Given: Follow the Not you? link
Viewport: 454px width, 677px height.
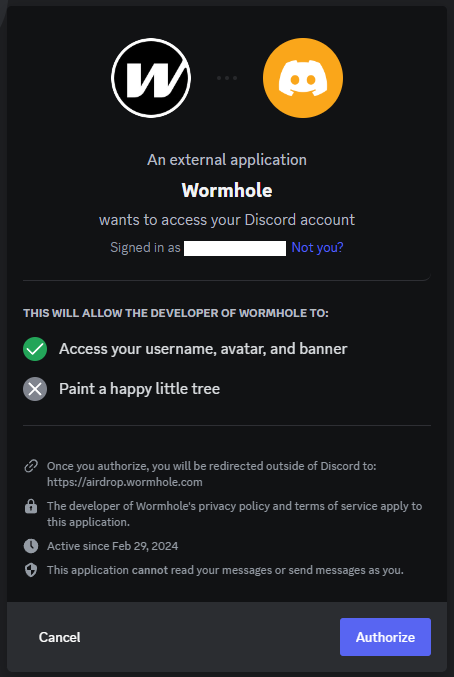Looking at the screenshot, I should [318, 248].
